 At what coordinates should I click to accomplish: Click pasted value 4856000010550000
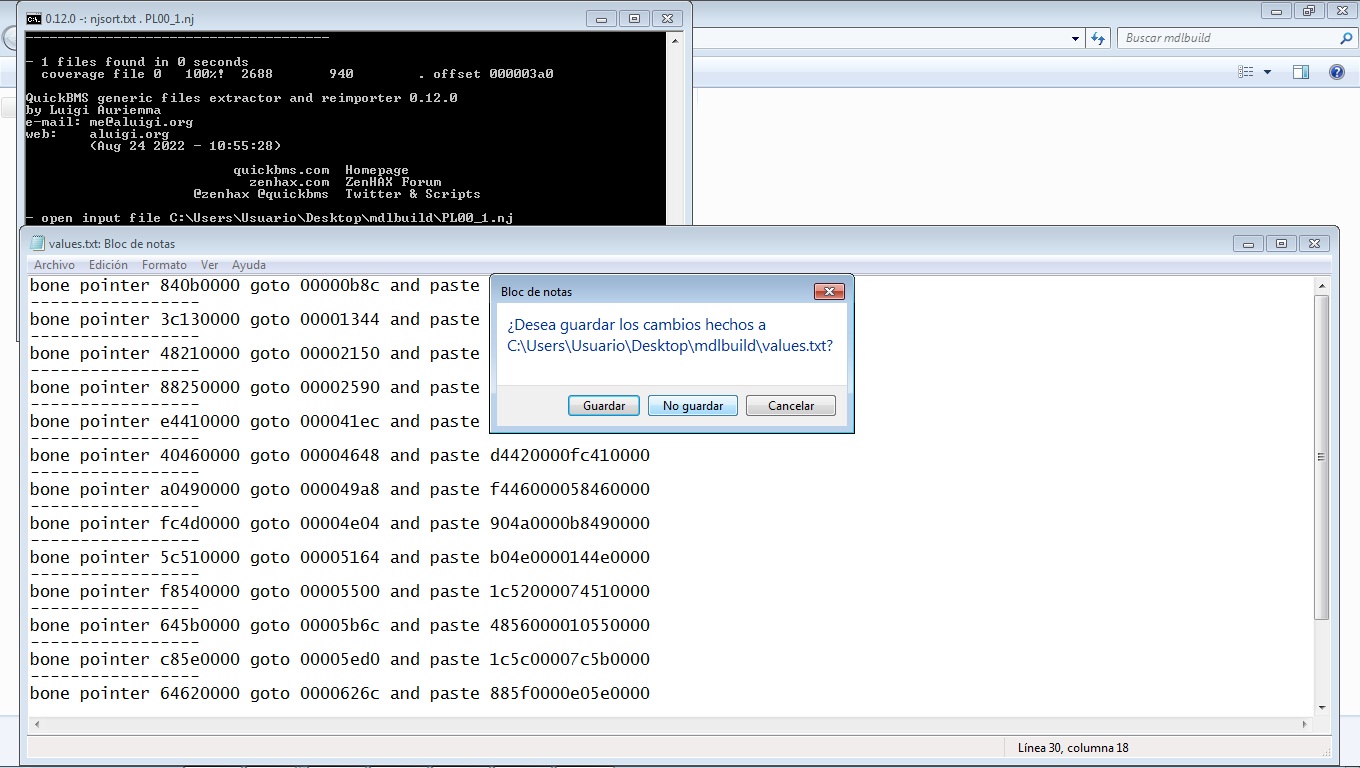click(570, 626)
